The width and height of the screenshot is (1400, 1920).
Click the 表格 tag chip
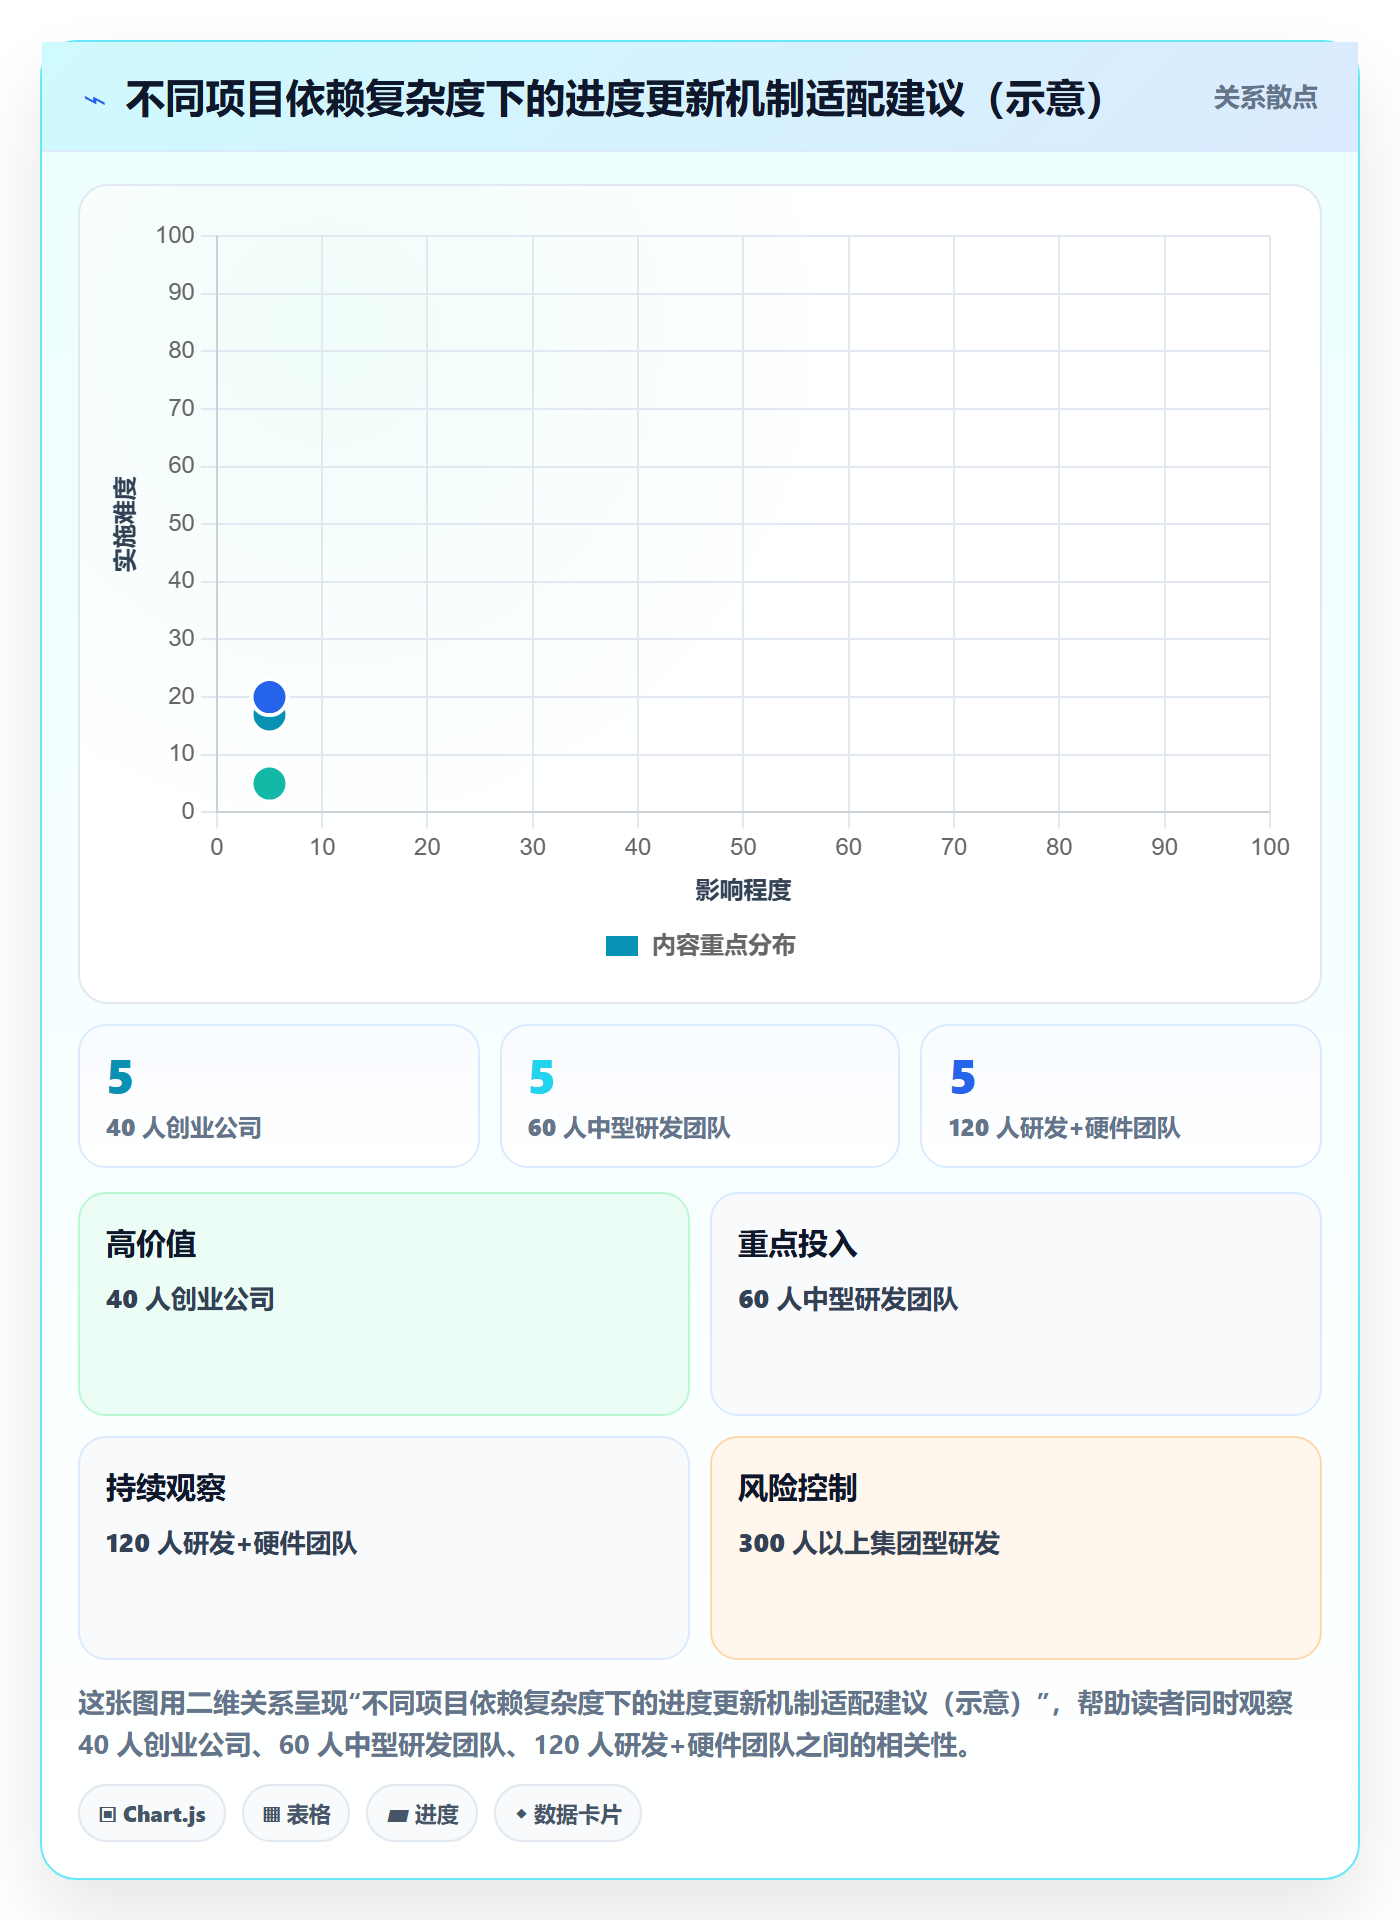(x=296, y=1814)
